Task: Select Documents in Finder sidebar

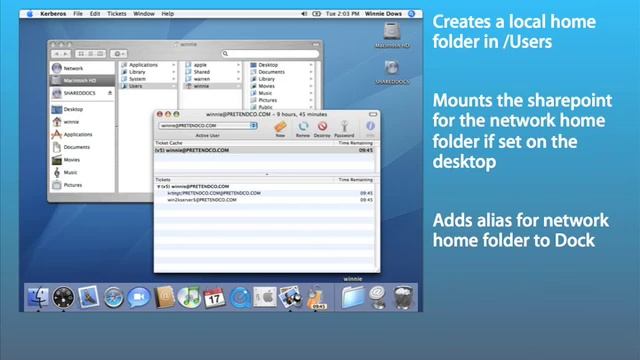Action: coord(82,147)
